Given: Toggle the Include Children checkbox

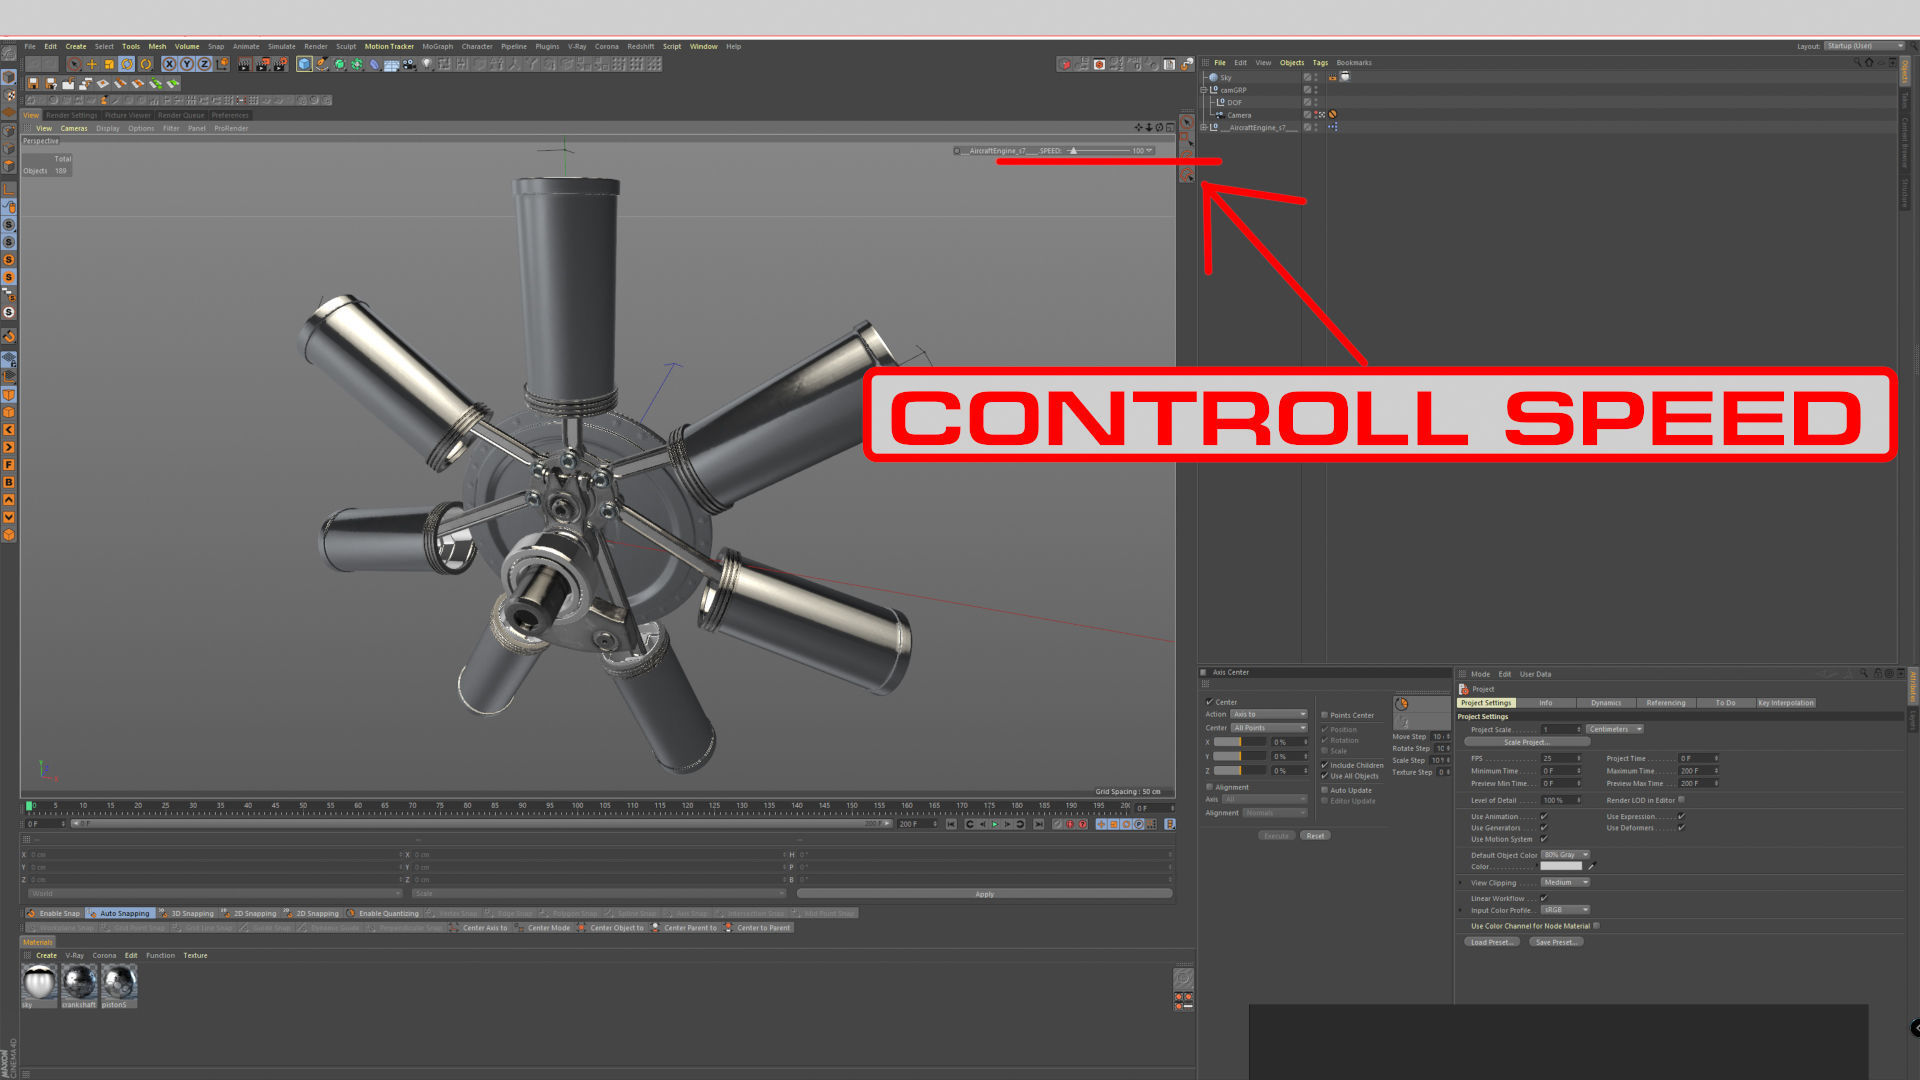Looking at the screenshot, I should [1325, 765].
